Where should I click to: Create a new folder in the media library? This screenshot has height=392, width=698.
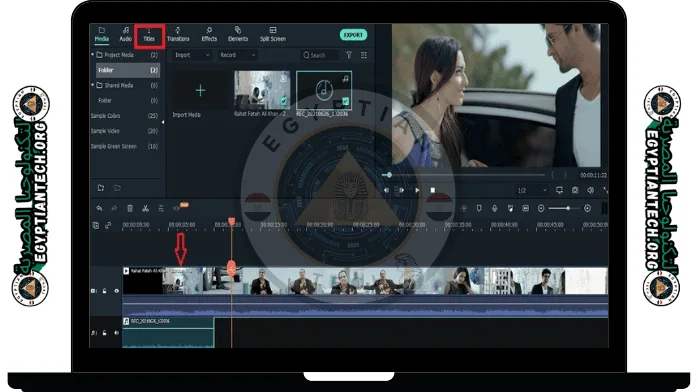click(x=101, y=188)
